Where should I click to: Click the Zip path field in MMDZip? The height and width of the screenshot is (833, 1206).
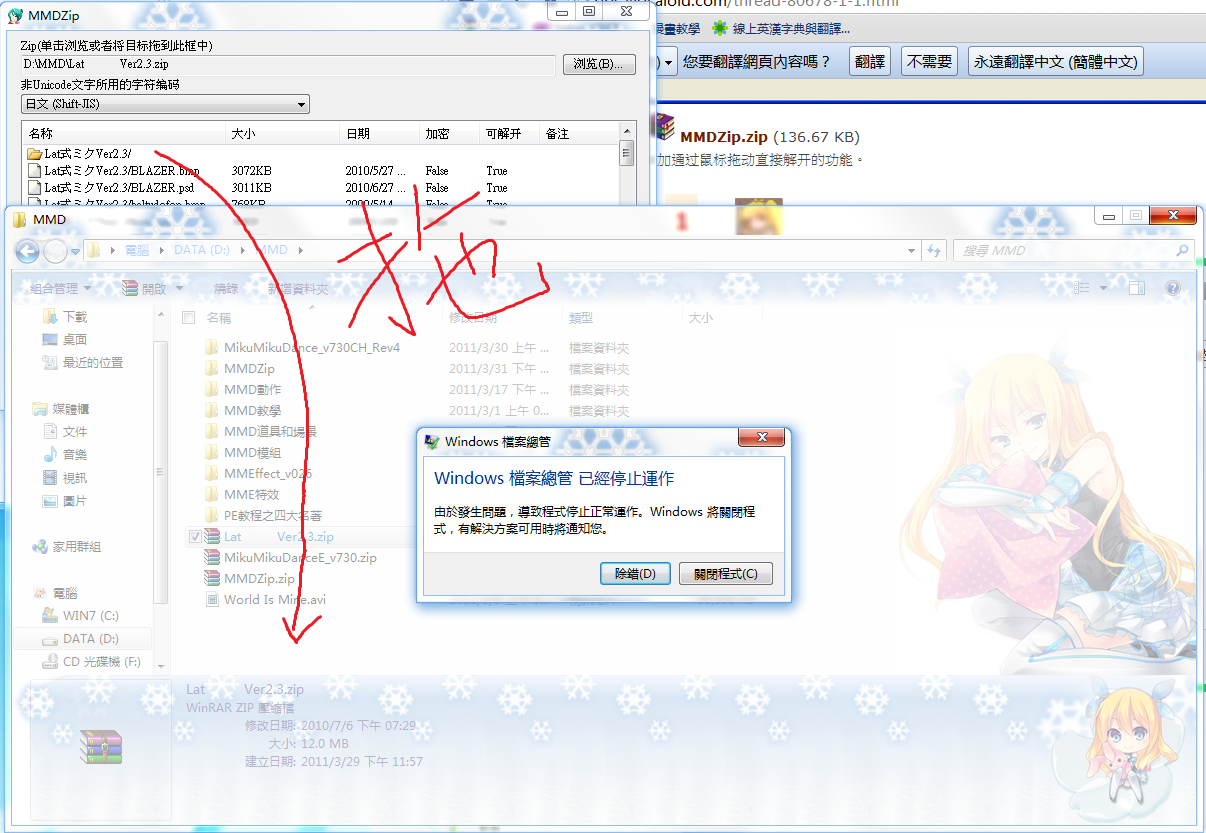pyautogui.click(x=288, y=65)
